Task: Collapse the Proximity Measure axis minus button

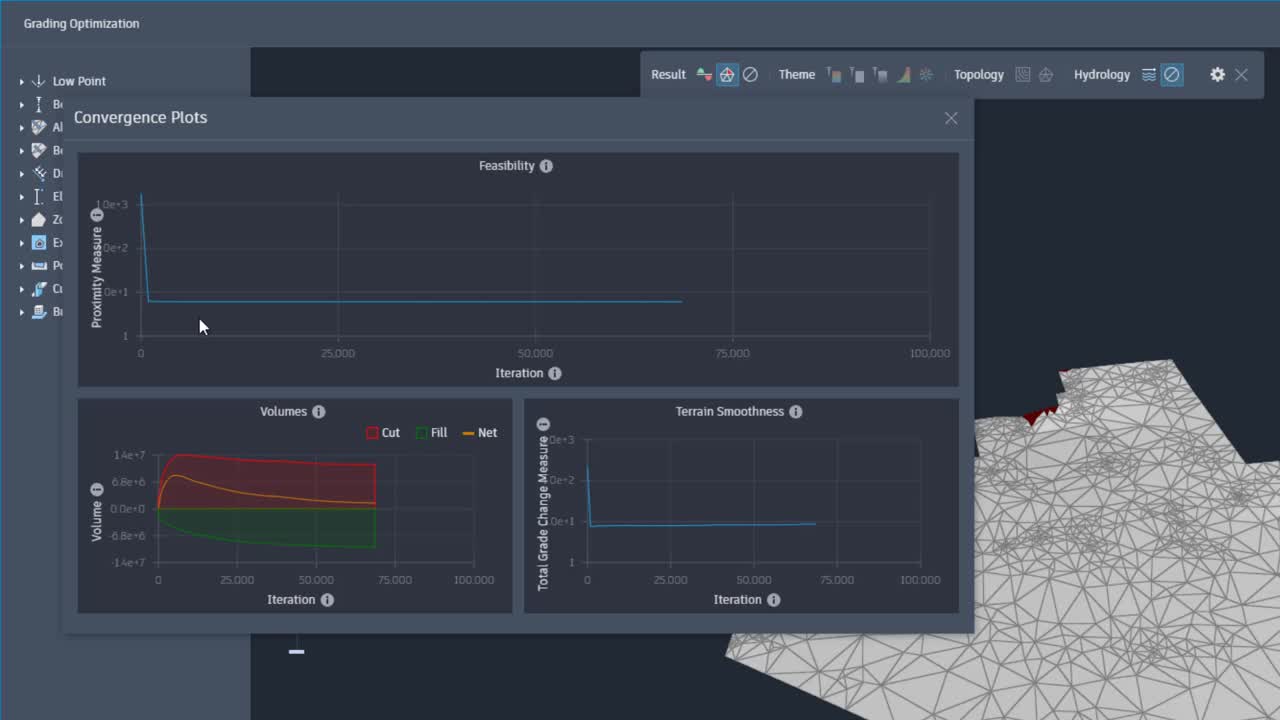Action: click(97, 215)
